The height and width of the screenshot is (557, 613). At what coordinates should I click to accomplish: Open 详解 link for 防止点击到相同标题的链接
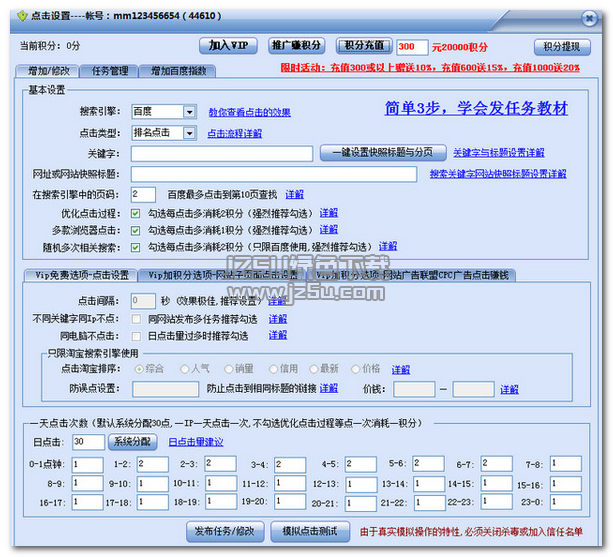328,389
